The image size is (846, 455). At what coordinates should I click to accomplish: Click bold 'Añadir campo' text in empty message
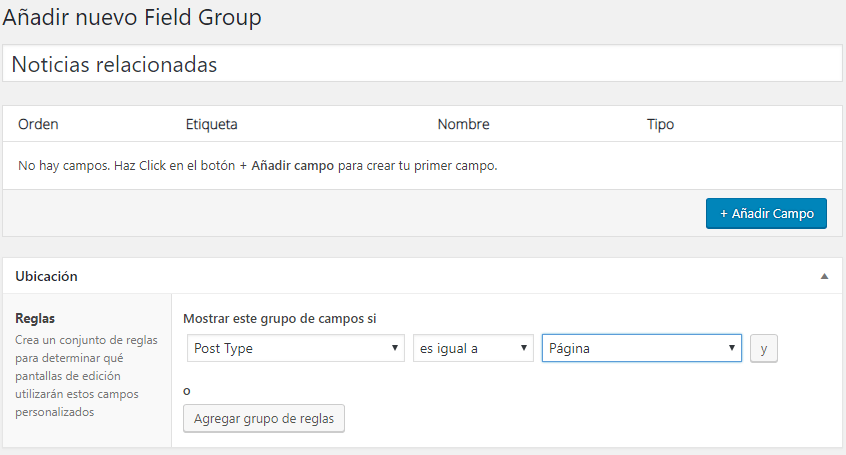point(293,165)
